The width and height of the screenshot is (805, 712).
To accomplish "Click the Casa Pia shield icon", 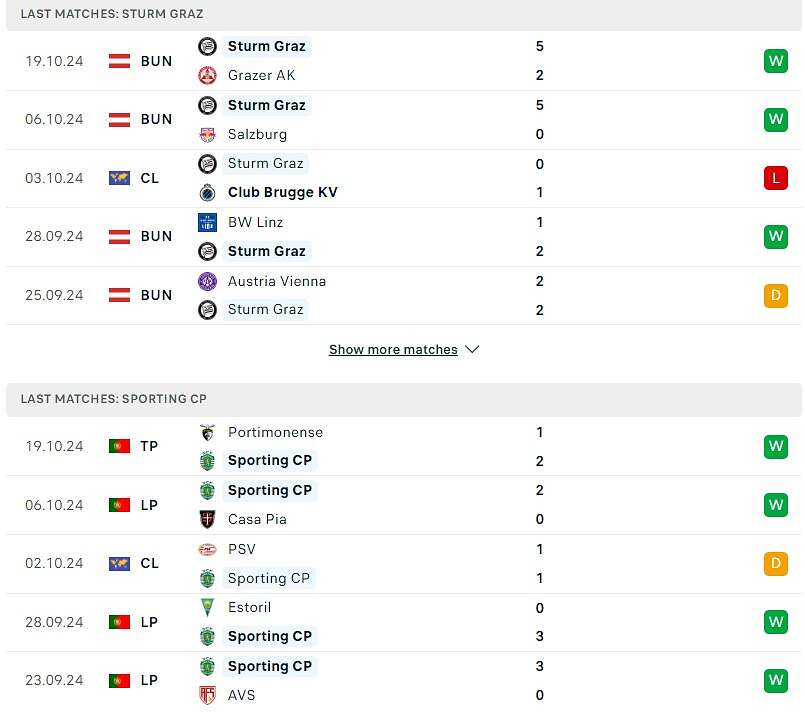I will [x=207, y=519].
